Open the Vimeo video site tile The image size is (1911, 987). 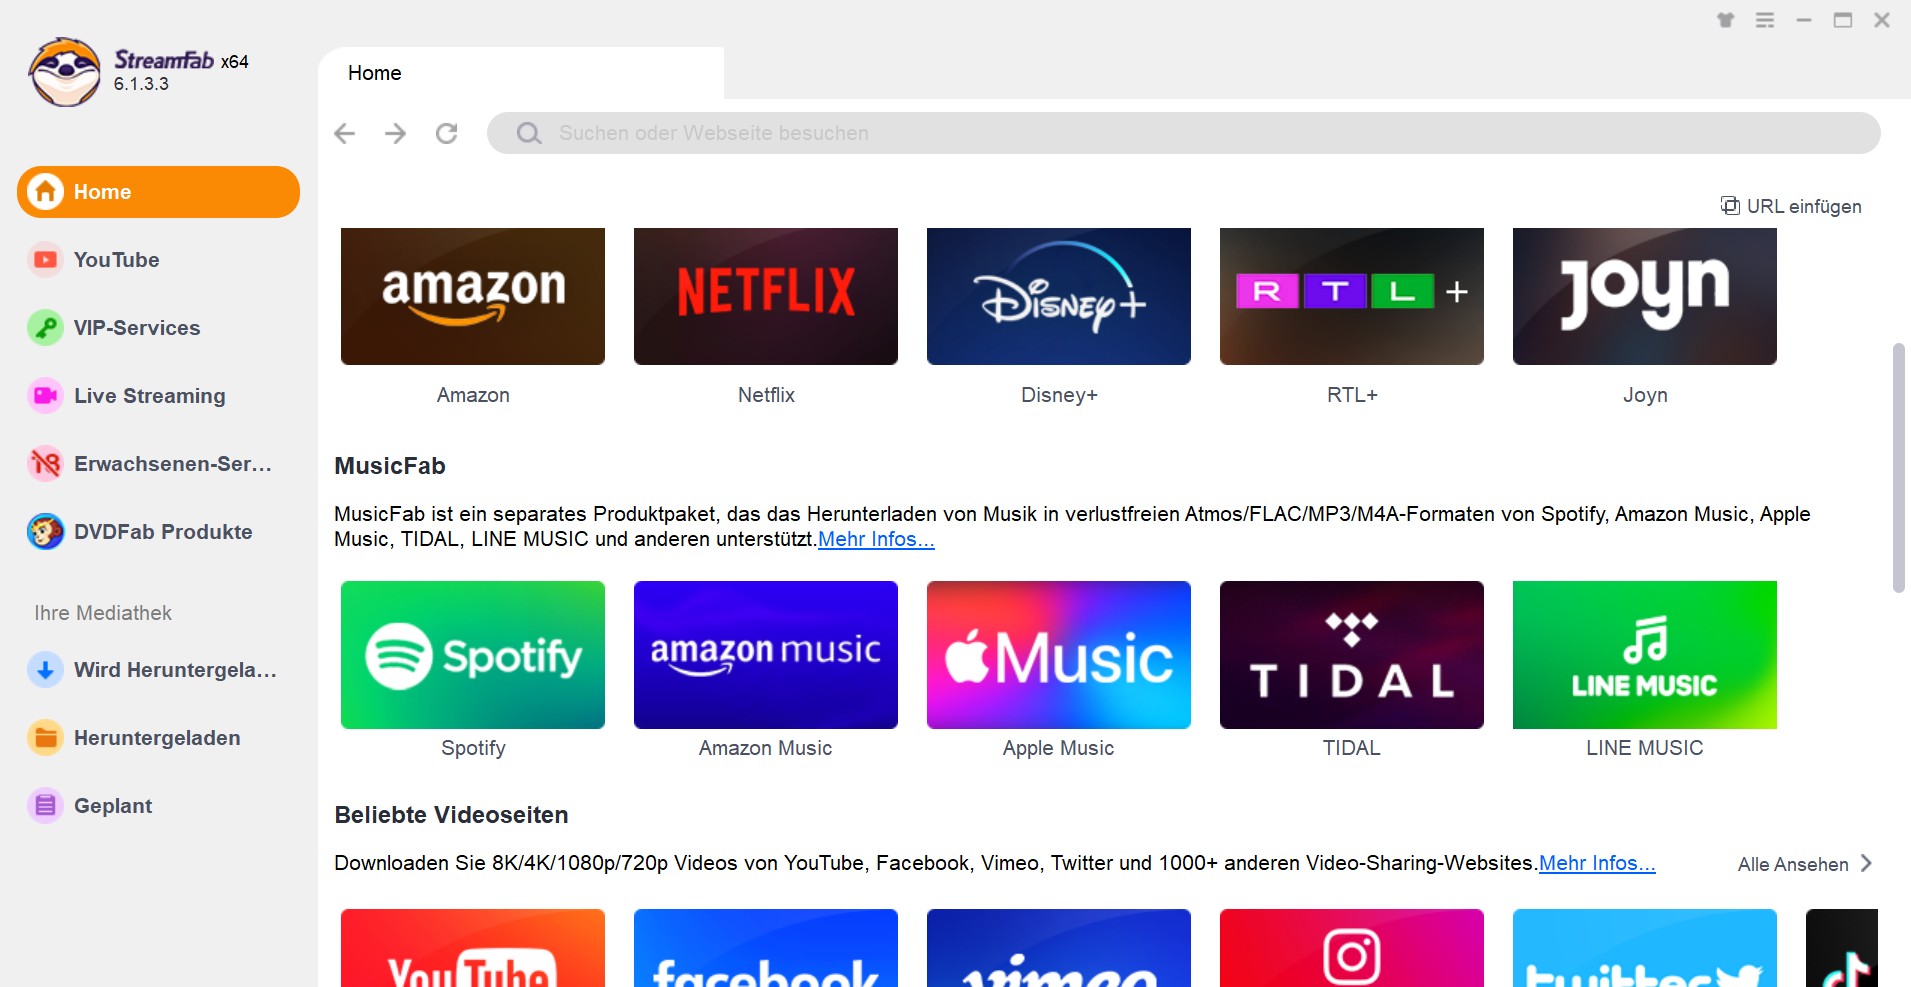[x=1059, y=948]
